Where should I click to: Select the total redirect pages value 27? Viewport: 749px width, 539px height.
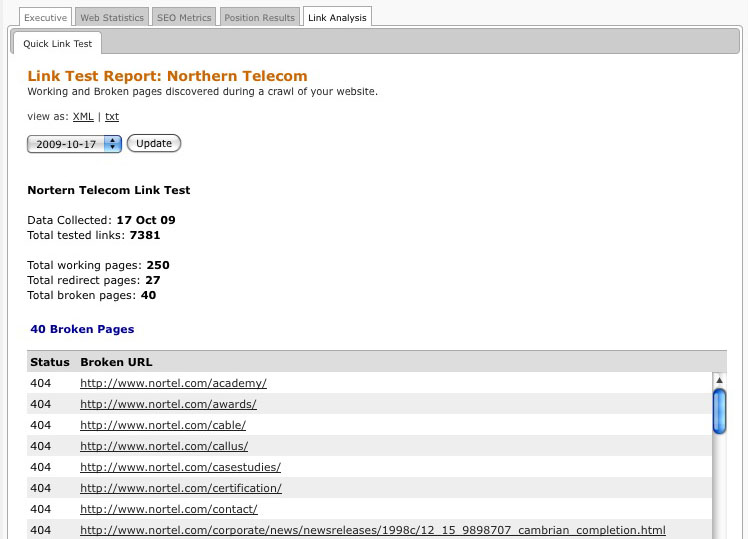point(153,280)
